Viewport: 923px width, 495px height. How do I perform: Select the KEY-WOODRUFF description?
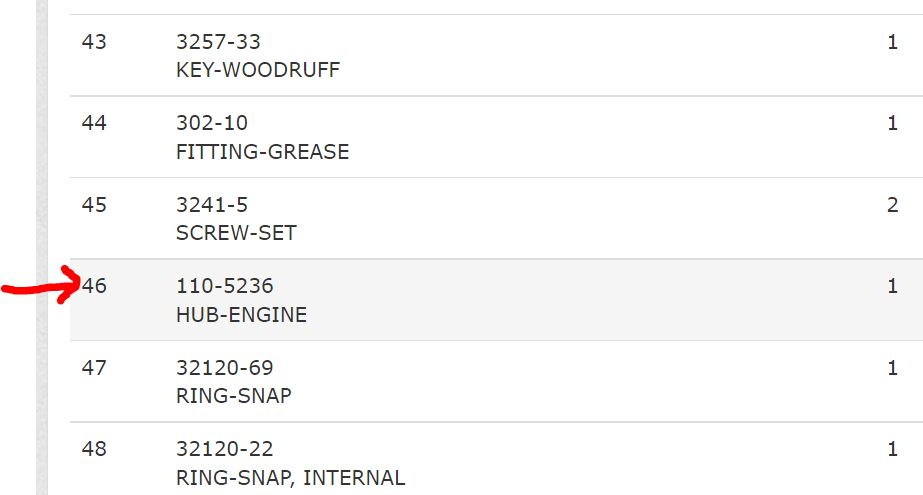[x=258, y=71]
